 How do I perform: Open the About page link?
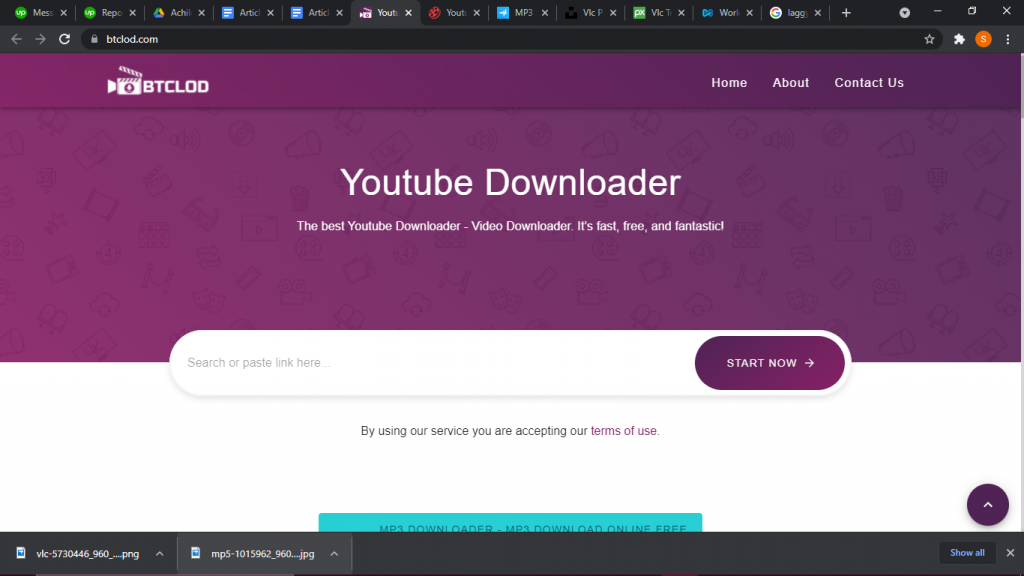point(791,83)
